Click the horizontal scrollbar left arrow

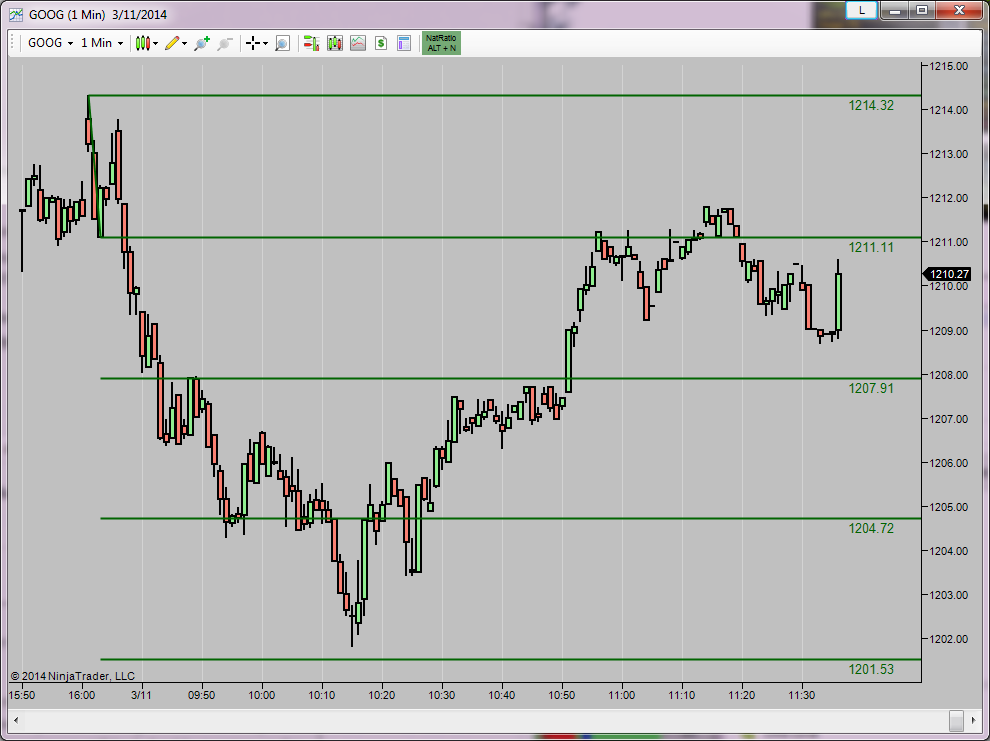[x=16, y=720]
